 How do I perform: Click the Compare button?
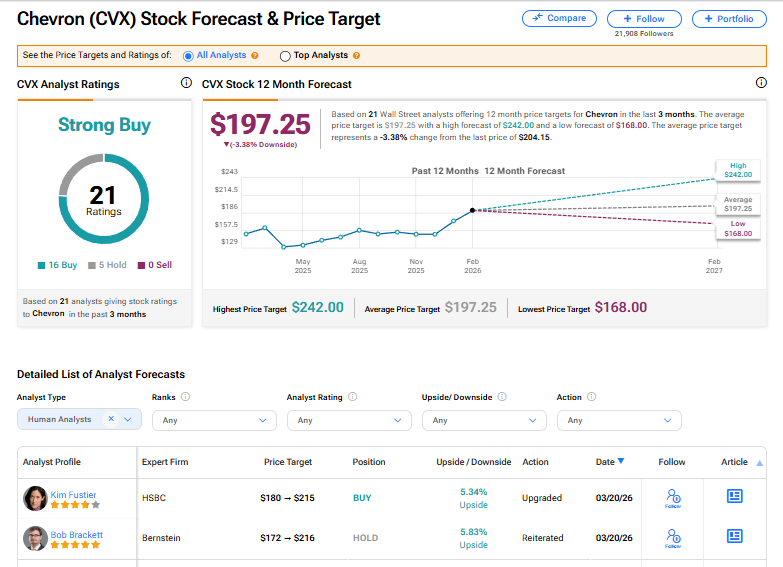[x=559, y=18]
